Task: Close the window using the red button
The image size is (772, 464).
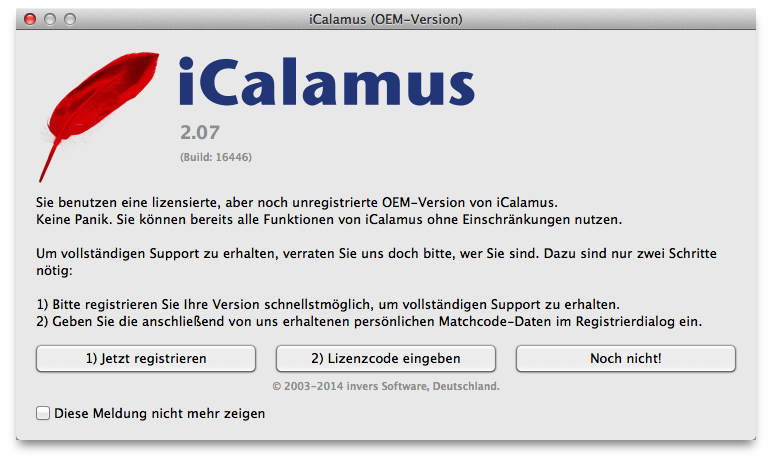Action: [x=30, y=19]
